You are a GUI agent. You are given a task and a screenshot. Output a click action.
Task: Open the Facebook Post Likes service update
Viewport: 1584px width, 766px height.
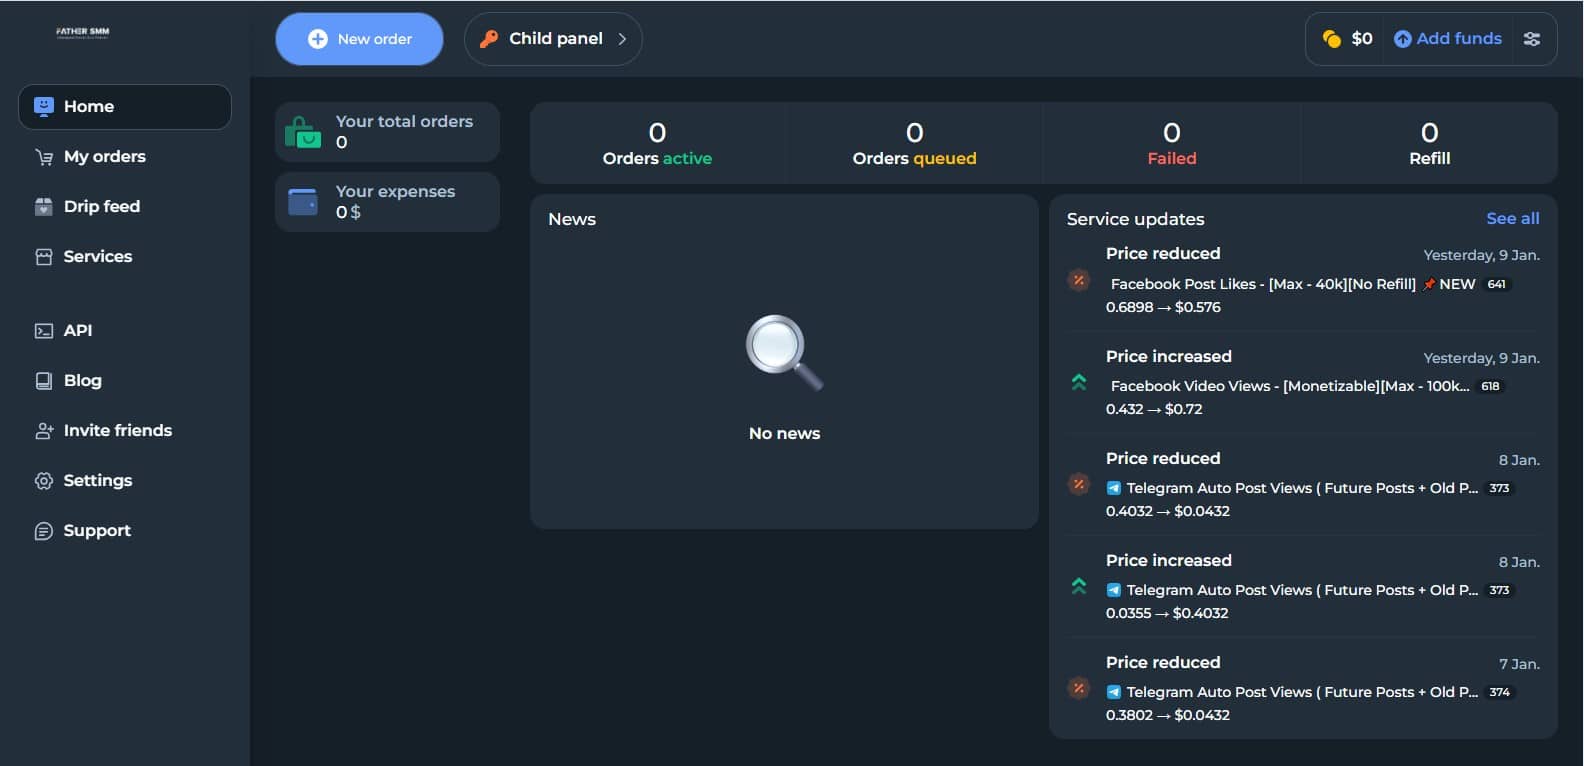pyautogui.click(x=1262, y=284)
